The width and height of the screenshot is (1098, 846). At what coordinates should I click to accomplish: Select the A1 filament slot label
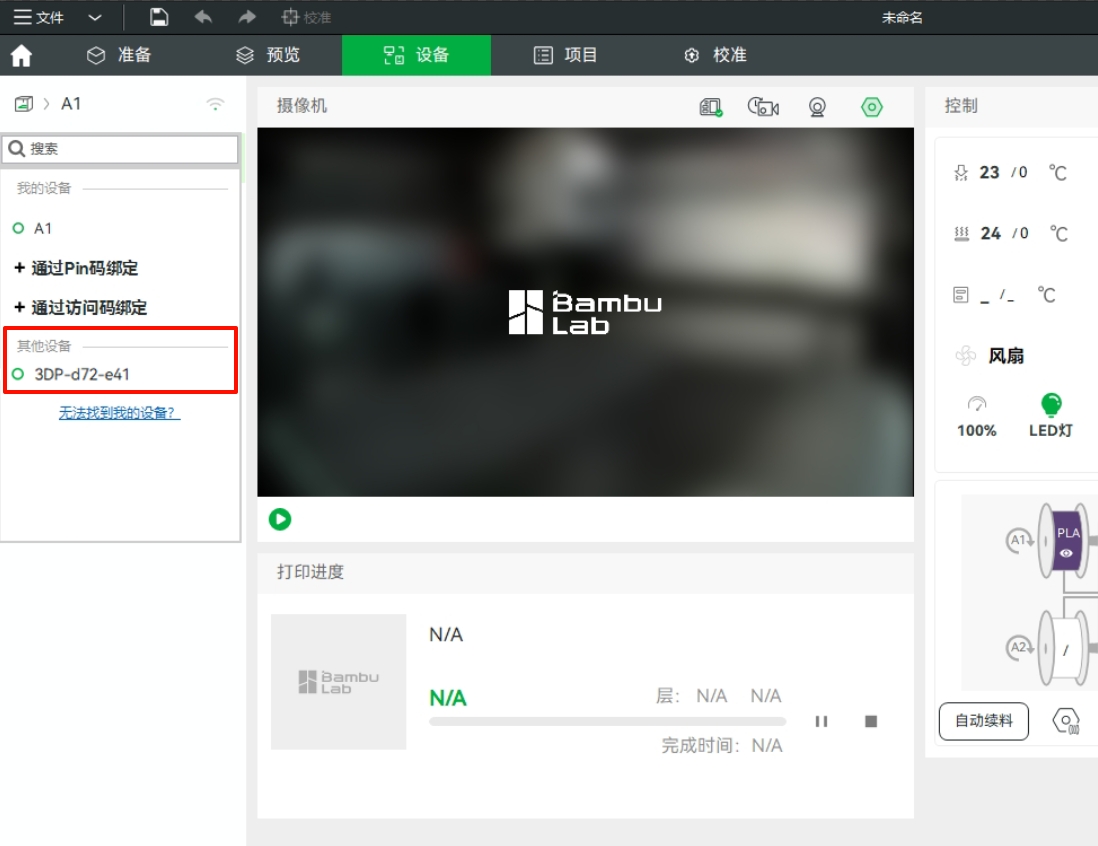click(1019, 540)
